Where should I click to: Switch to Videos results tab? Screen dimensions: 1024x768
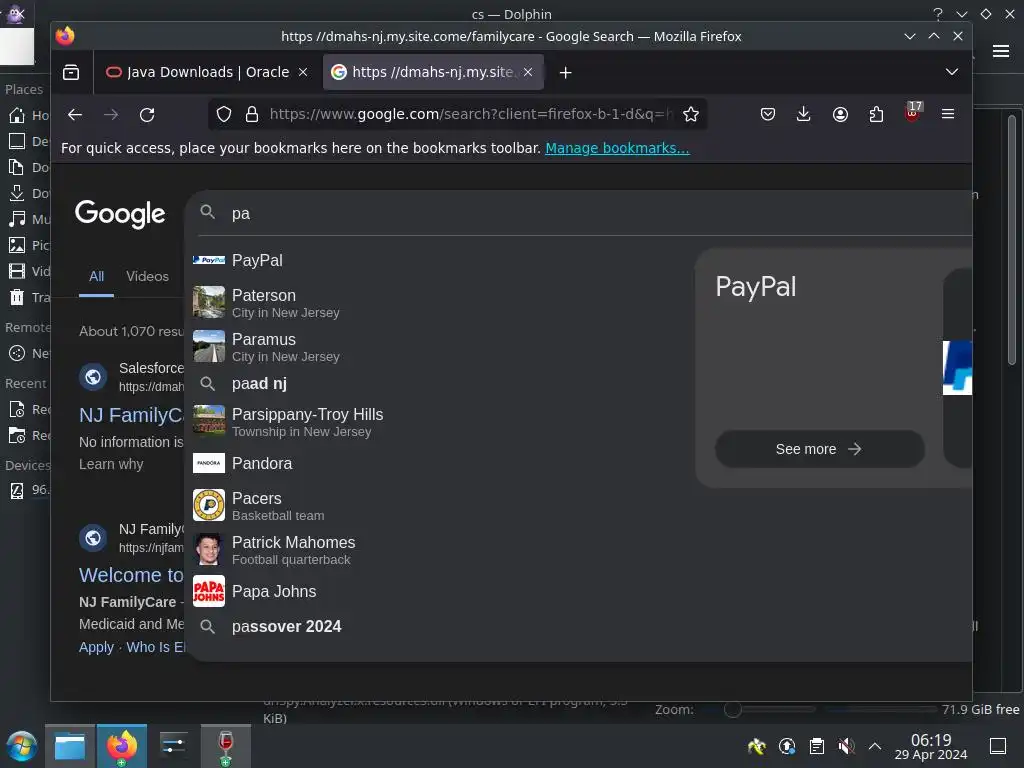tap(148, 276)
